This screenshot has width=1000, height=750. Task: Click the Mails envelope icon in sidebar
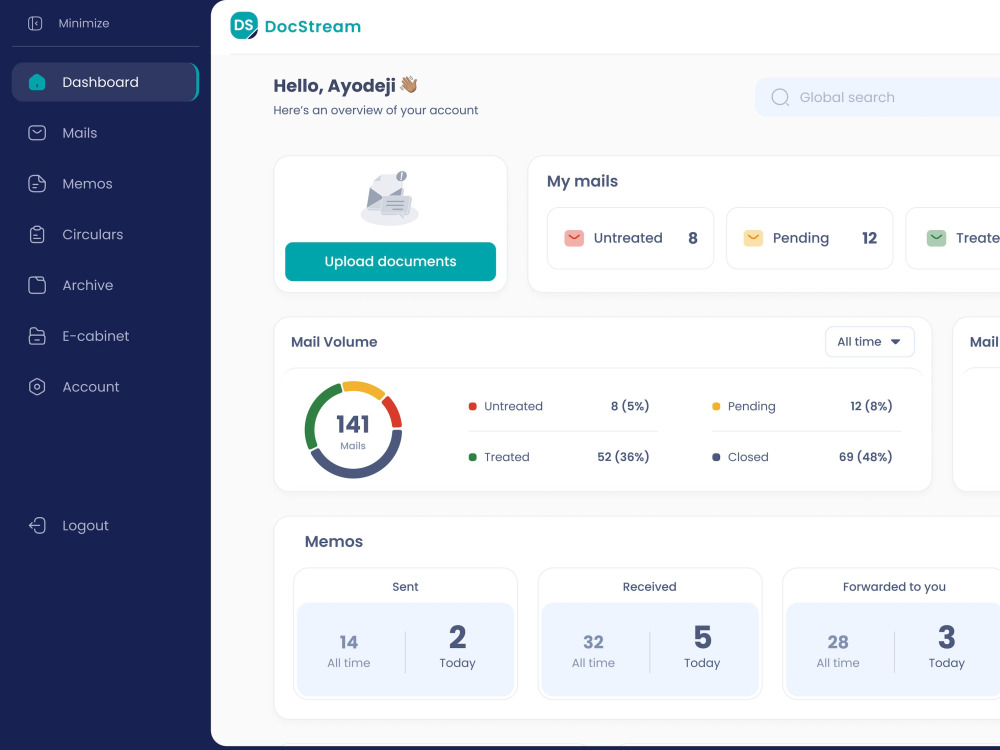37,133
